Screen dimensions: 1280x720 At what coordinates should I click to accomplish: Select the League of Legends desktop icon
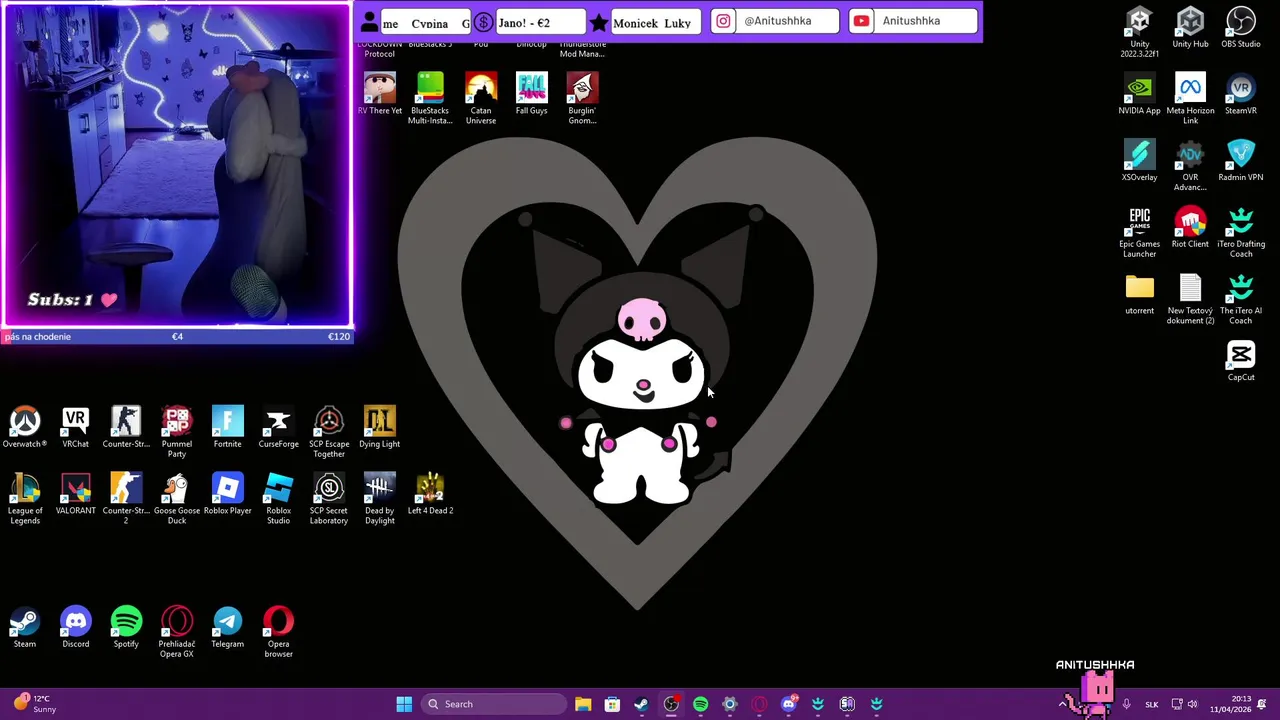click(25, 499)
